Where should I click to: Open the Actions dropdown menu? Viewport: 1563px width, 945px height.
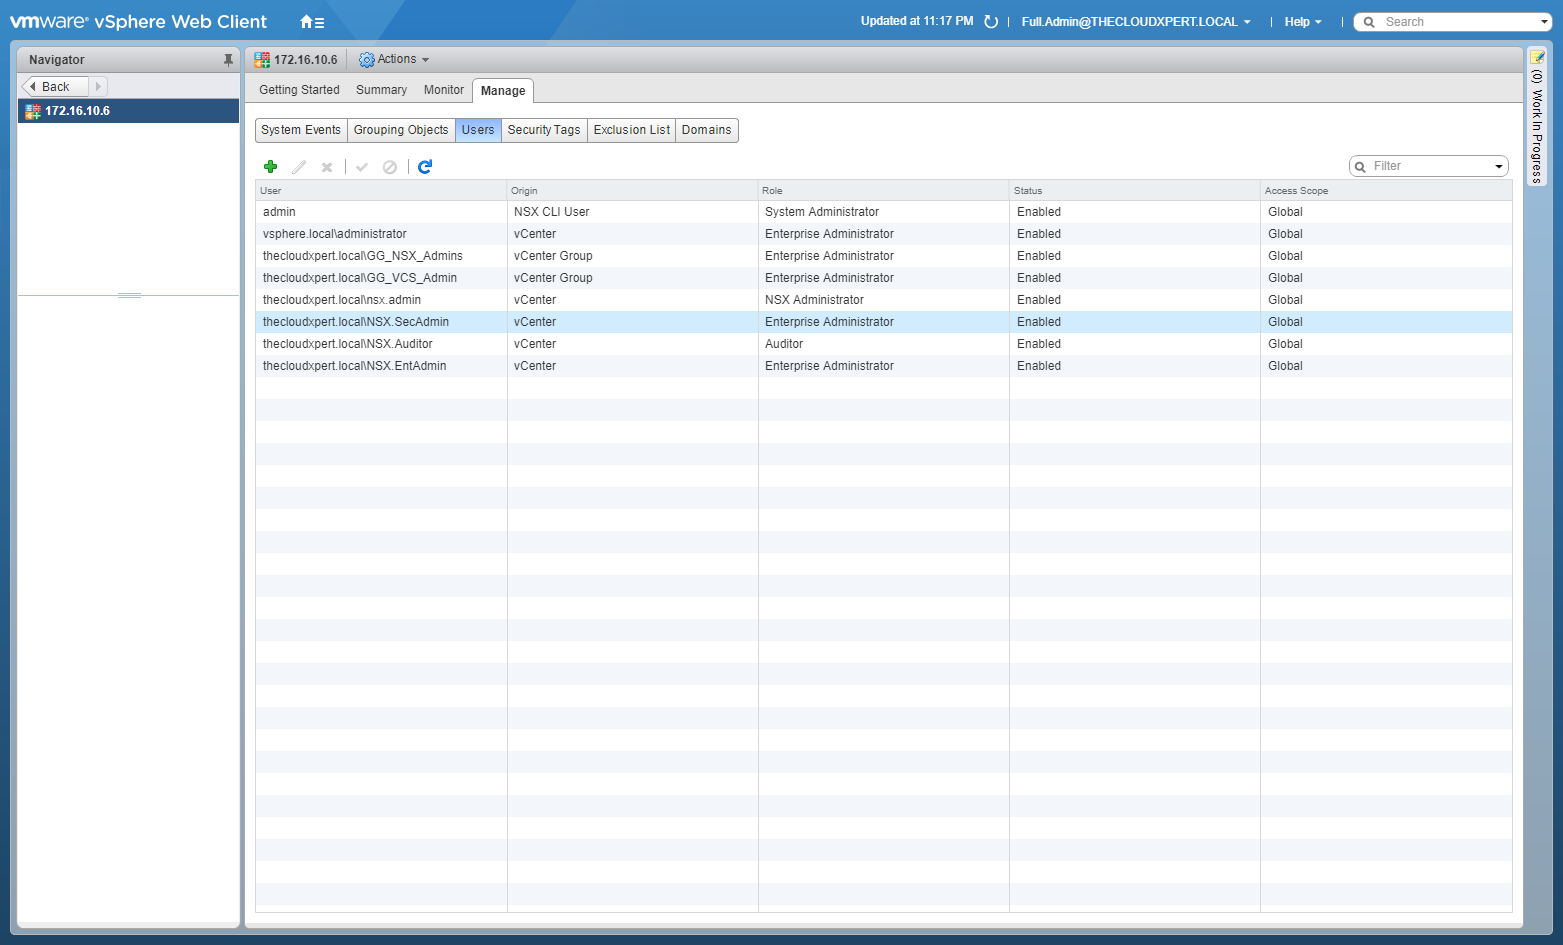[x=395, y=60]
